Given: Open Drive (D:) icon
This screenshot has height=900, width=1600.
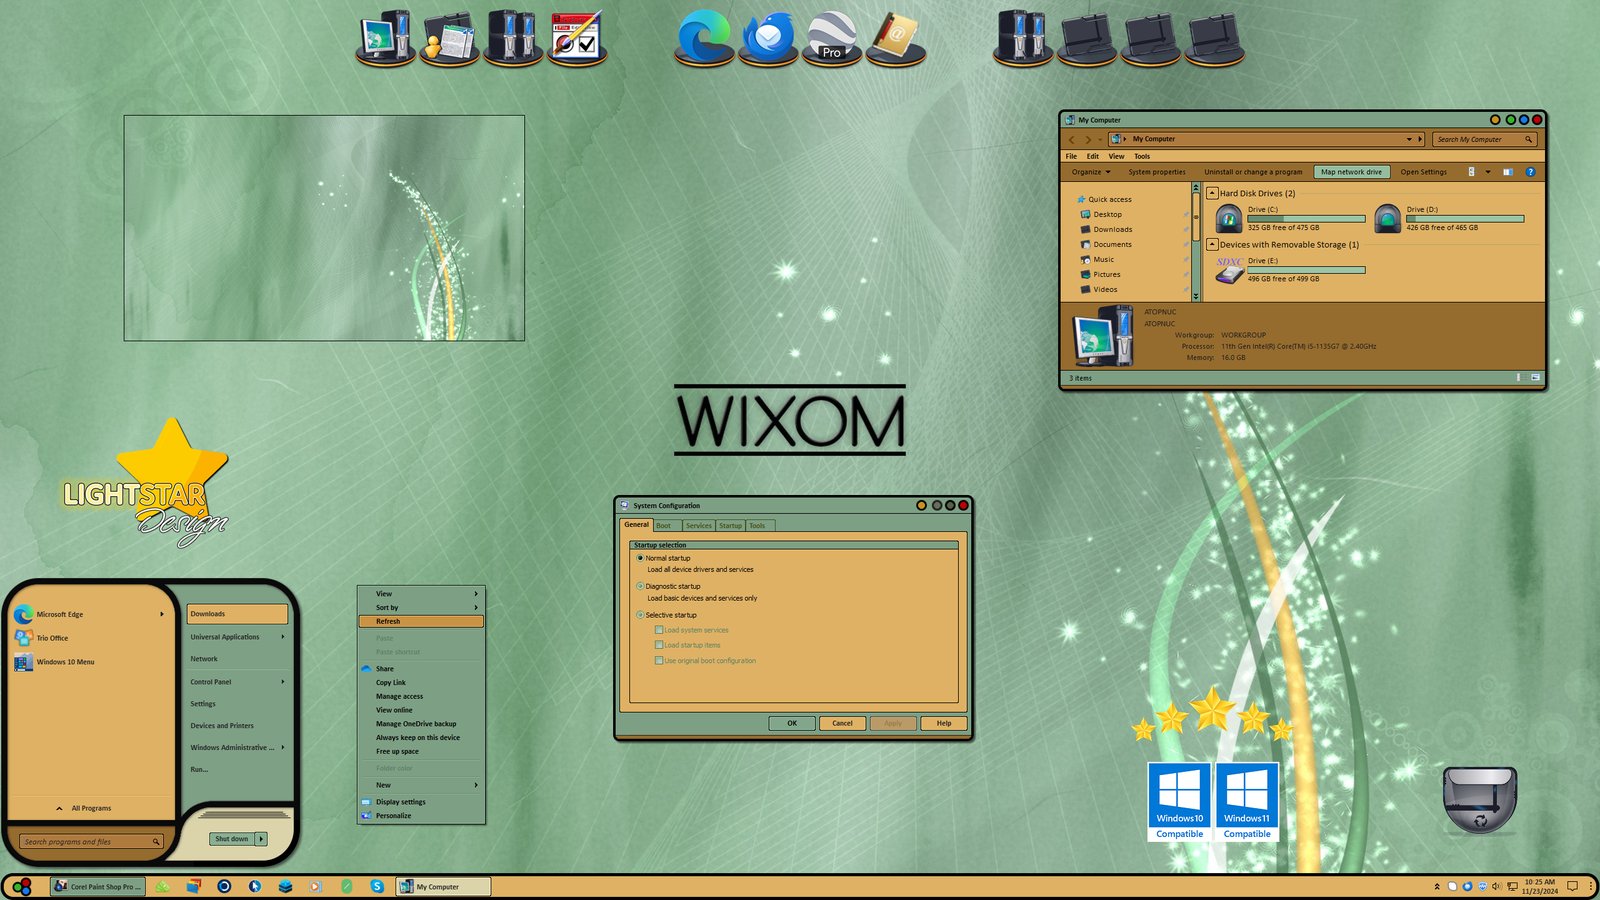Looking at the screenshot, I should 1388,218.
